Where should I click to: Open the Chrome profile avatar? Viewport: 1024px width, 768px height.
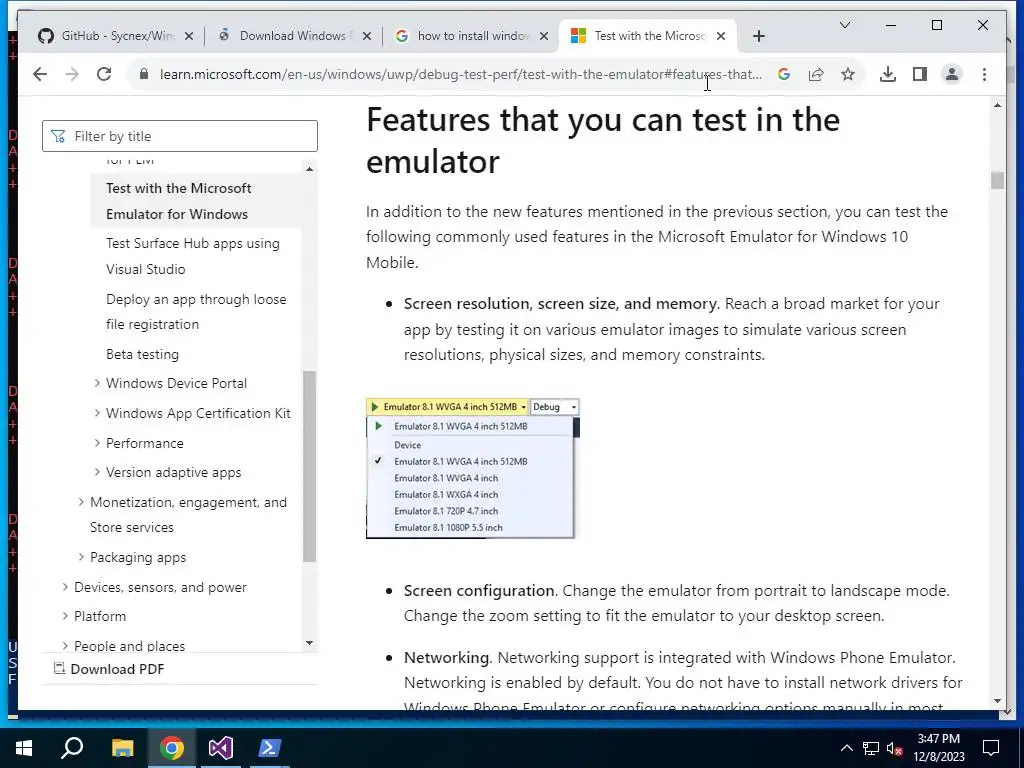(x=952, y=74)
